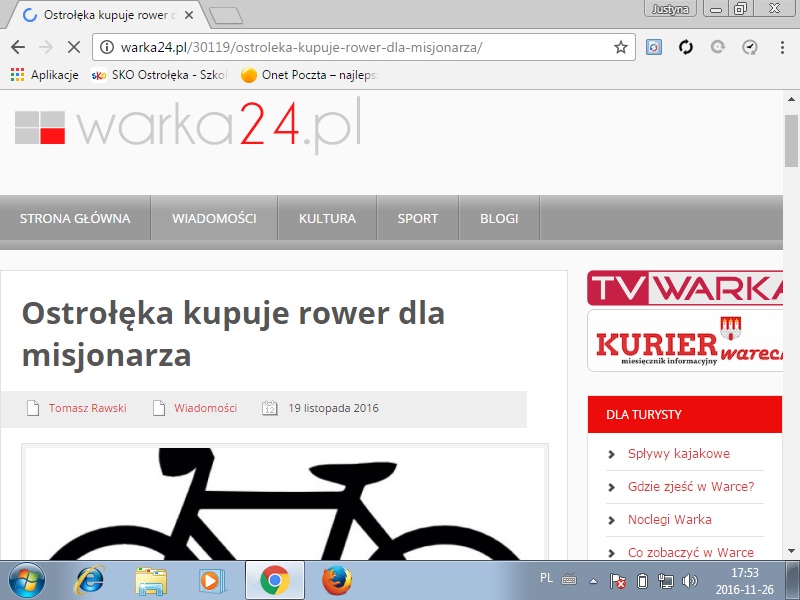Open the Aplikacje apps shortcut
This screenshot has width=800, height=600.
44,75
